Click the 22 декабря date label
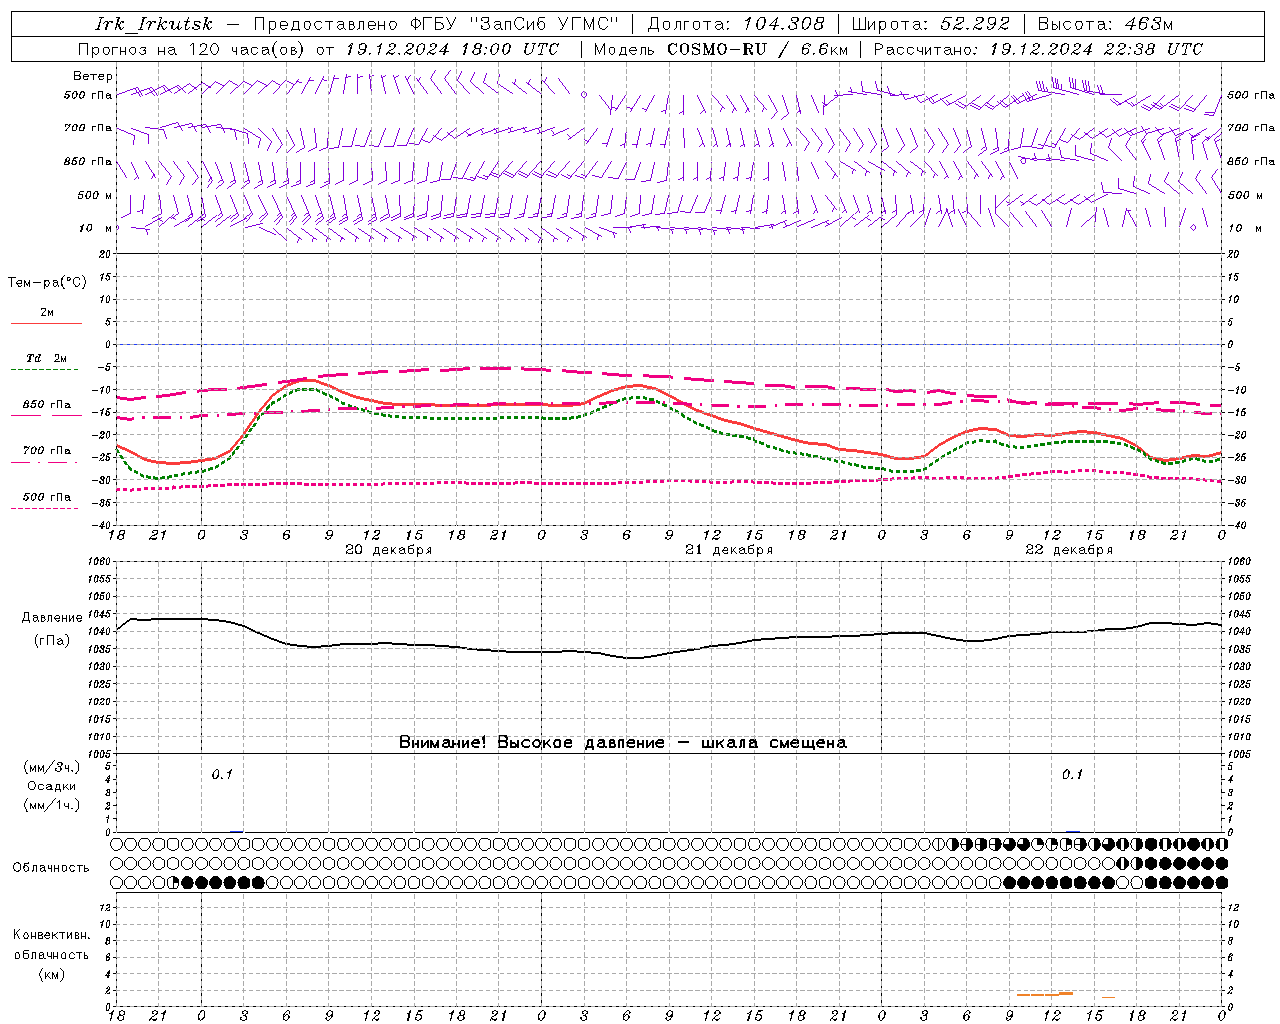Image resolution: width=1280 pixels, height=1024 pixels. click(x=1069, y=550)
